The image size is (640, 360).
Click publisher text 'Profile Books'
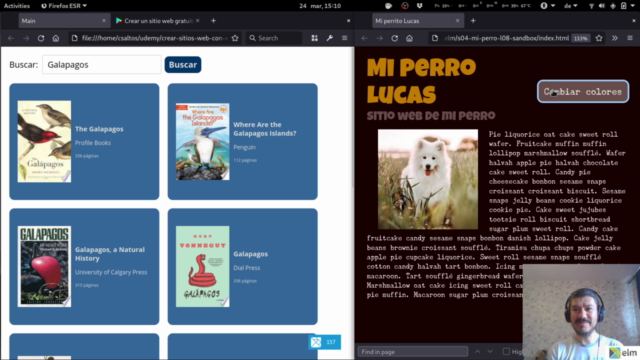pyautogui.click(x=93, y=143)
